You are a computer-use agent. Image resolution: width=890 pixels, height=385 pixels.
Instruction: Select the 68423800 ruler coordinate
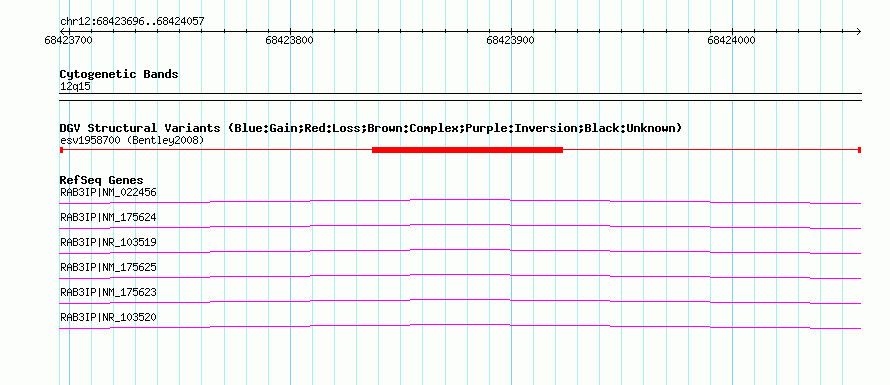tap(289, 40)
